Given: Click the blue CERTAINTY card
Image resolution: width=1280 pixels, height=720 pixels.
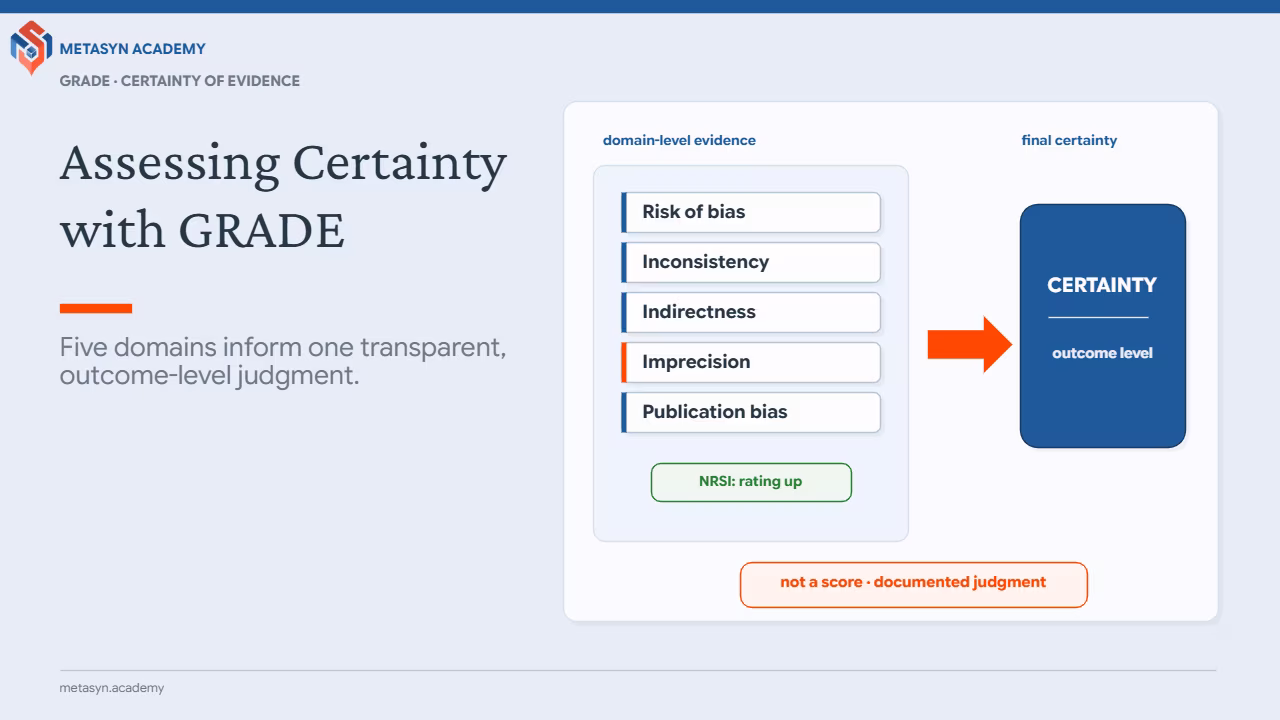Looking at the screenshot, I should click(x=1102, y=326).
